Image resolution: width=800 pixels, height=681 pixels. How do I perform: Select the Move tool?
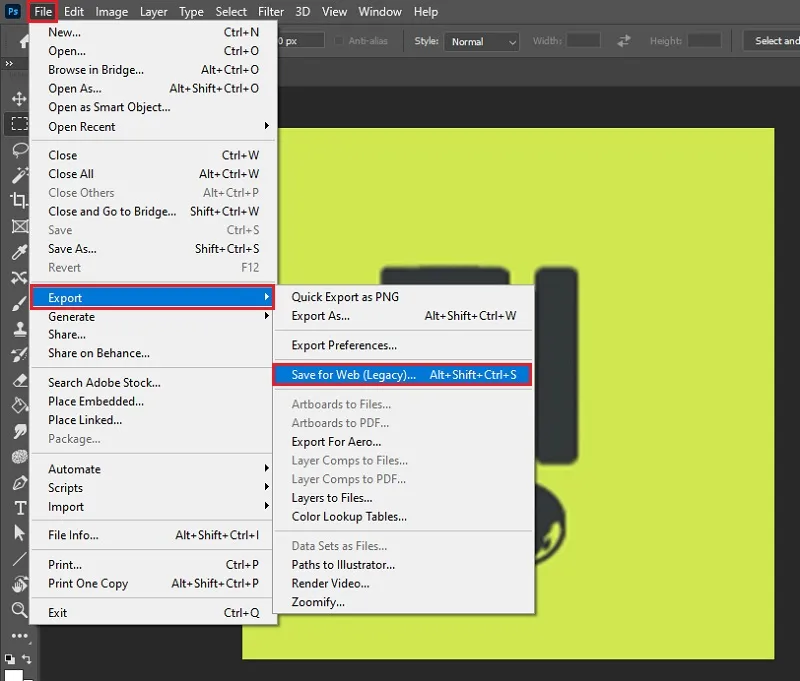click(19, 98)
